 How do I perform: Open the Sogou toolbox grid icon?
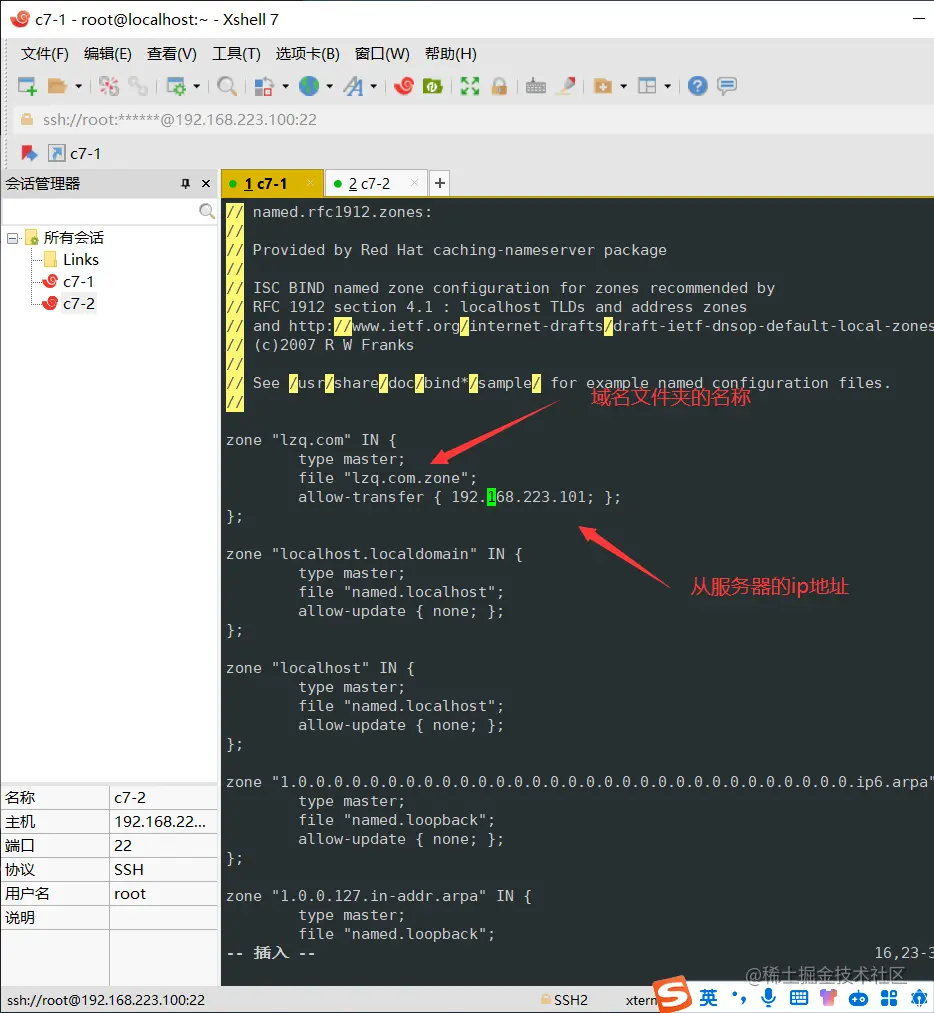pos(889,998)
